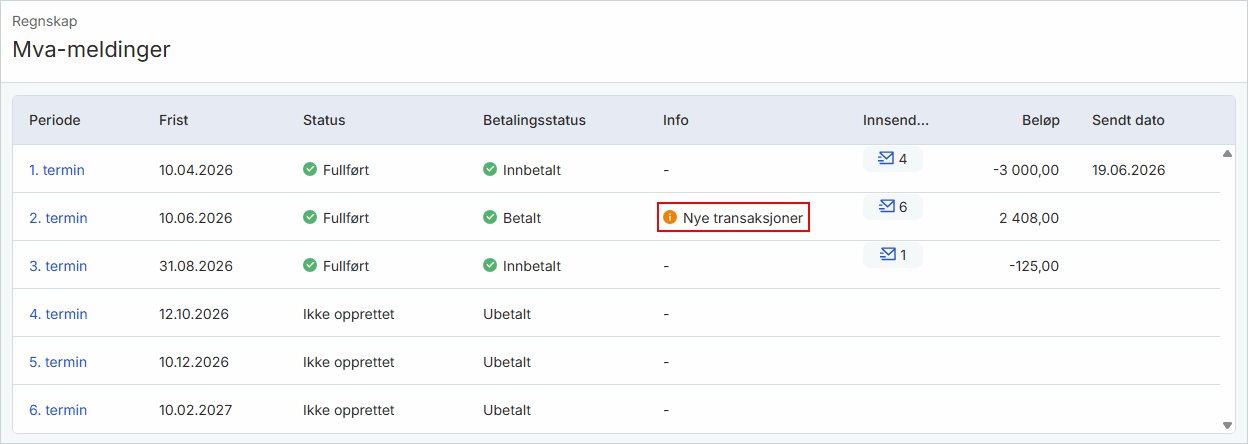
Task: Click the date 31.08.2026
Action: [x=195, y=266]
